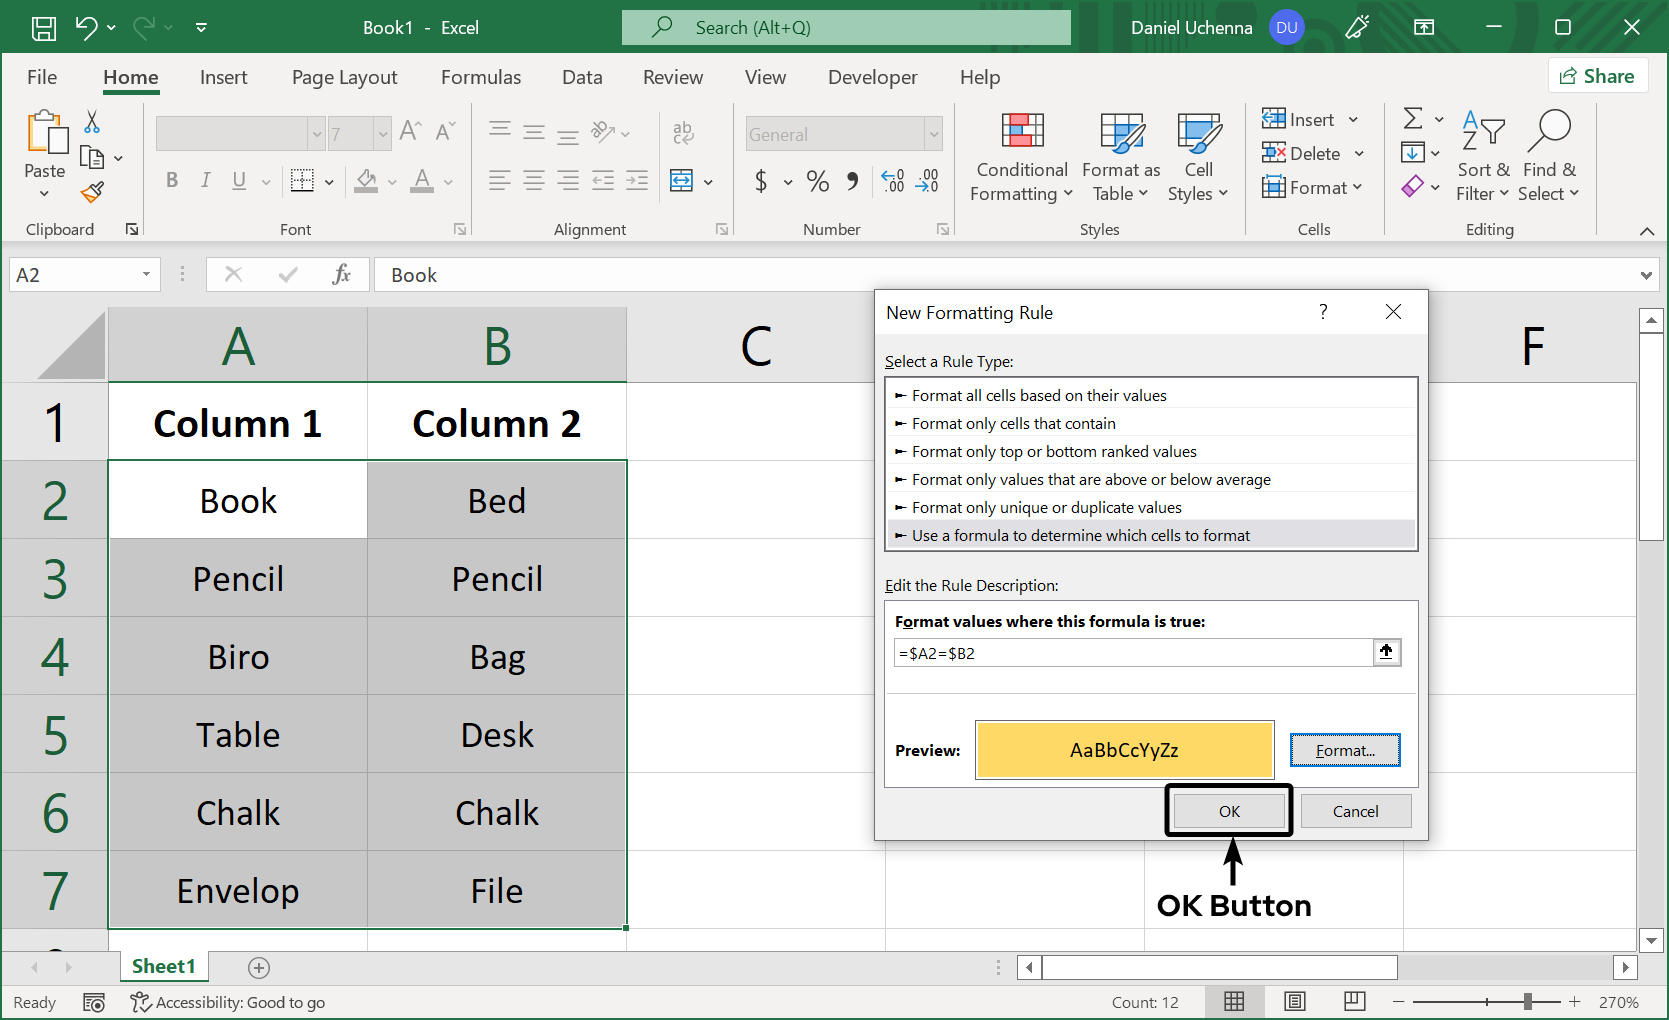Click the font color swatch
The image size is (1669, 1020).
point(424,181)
